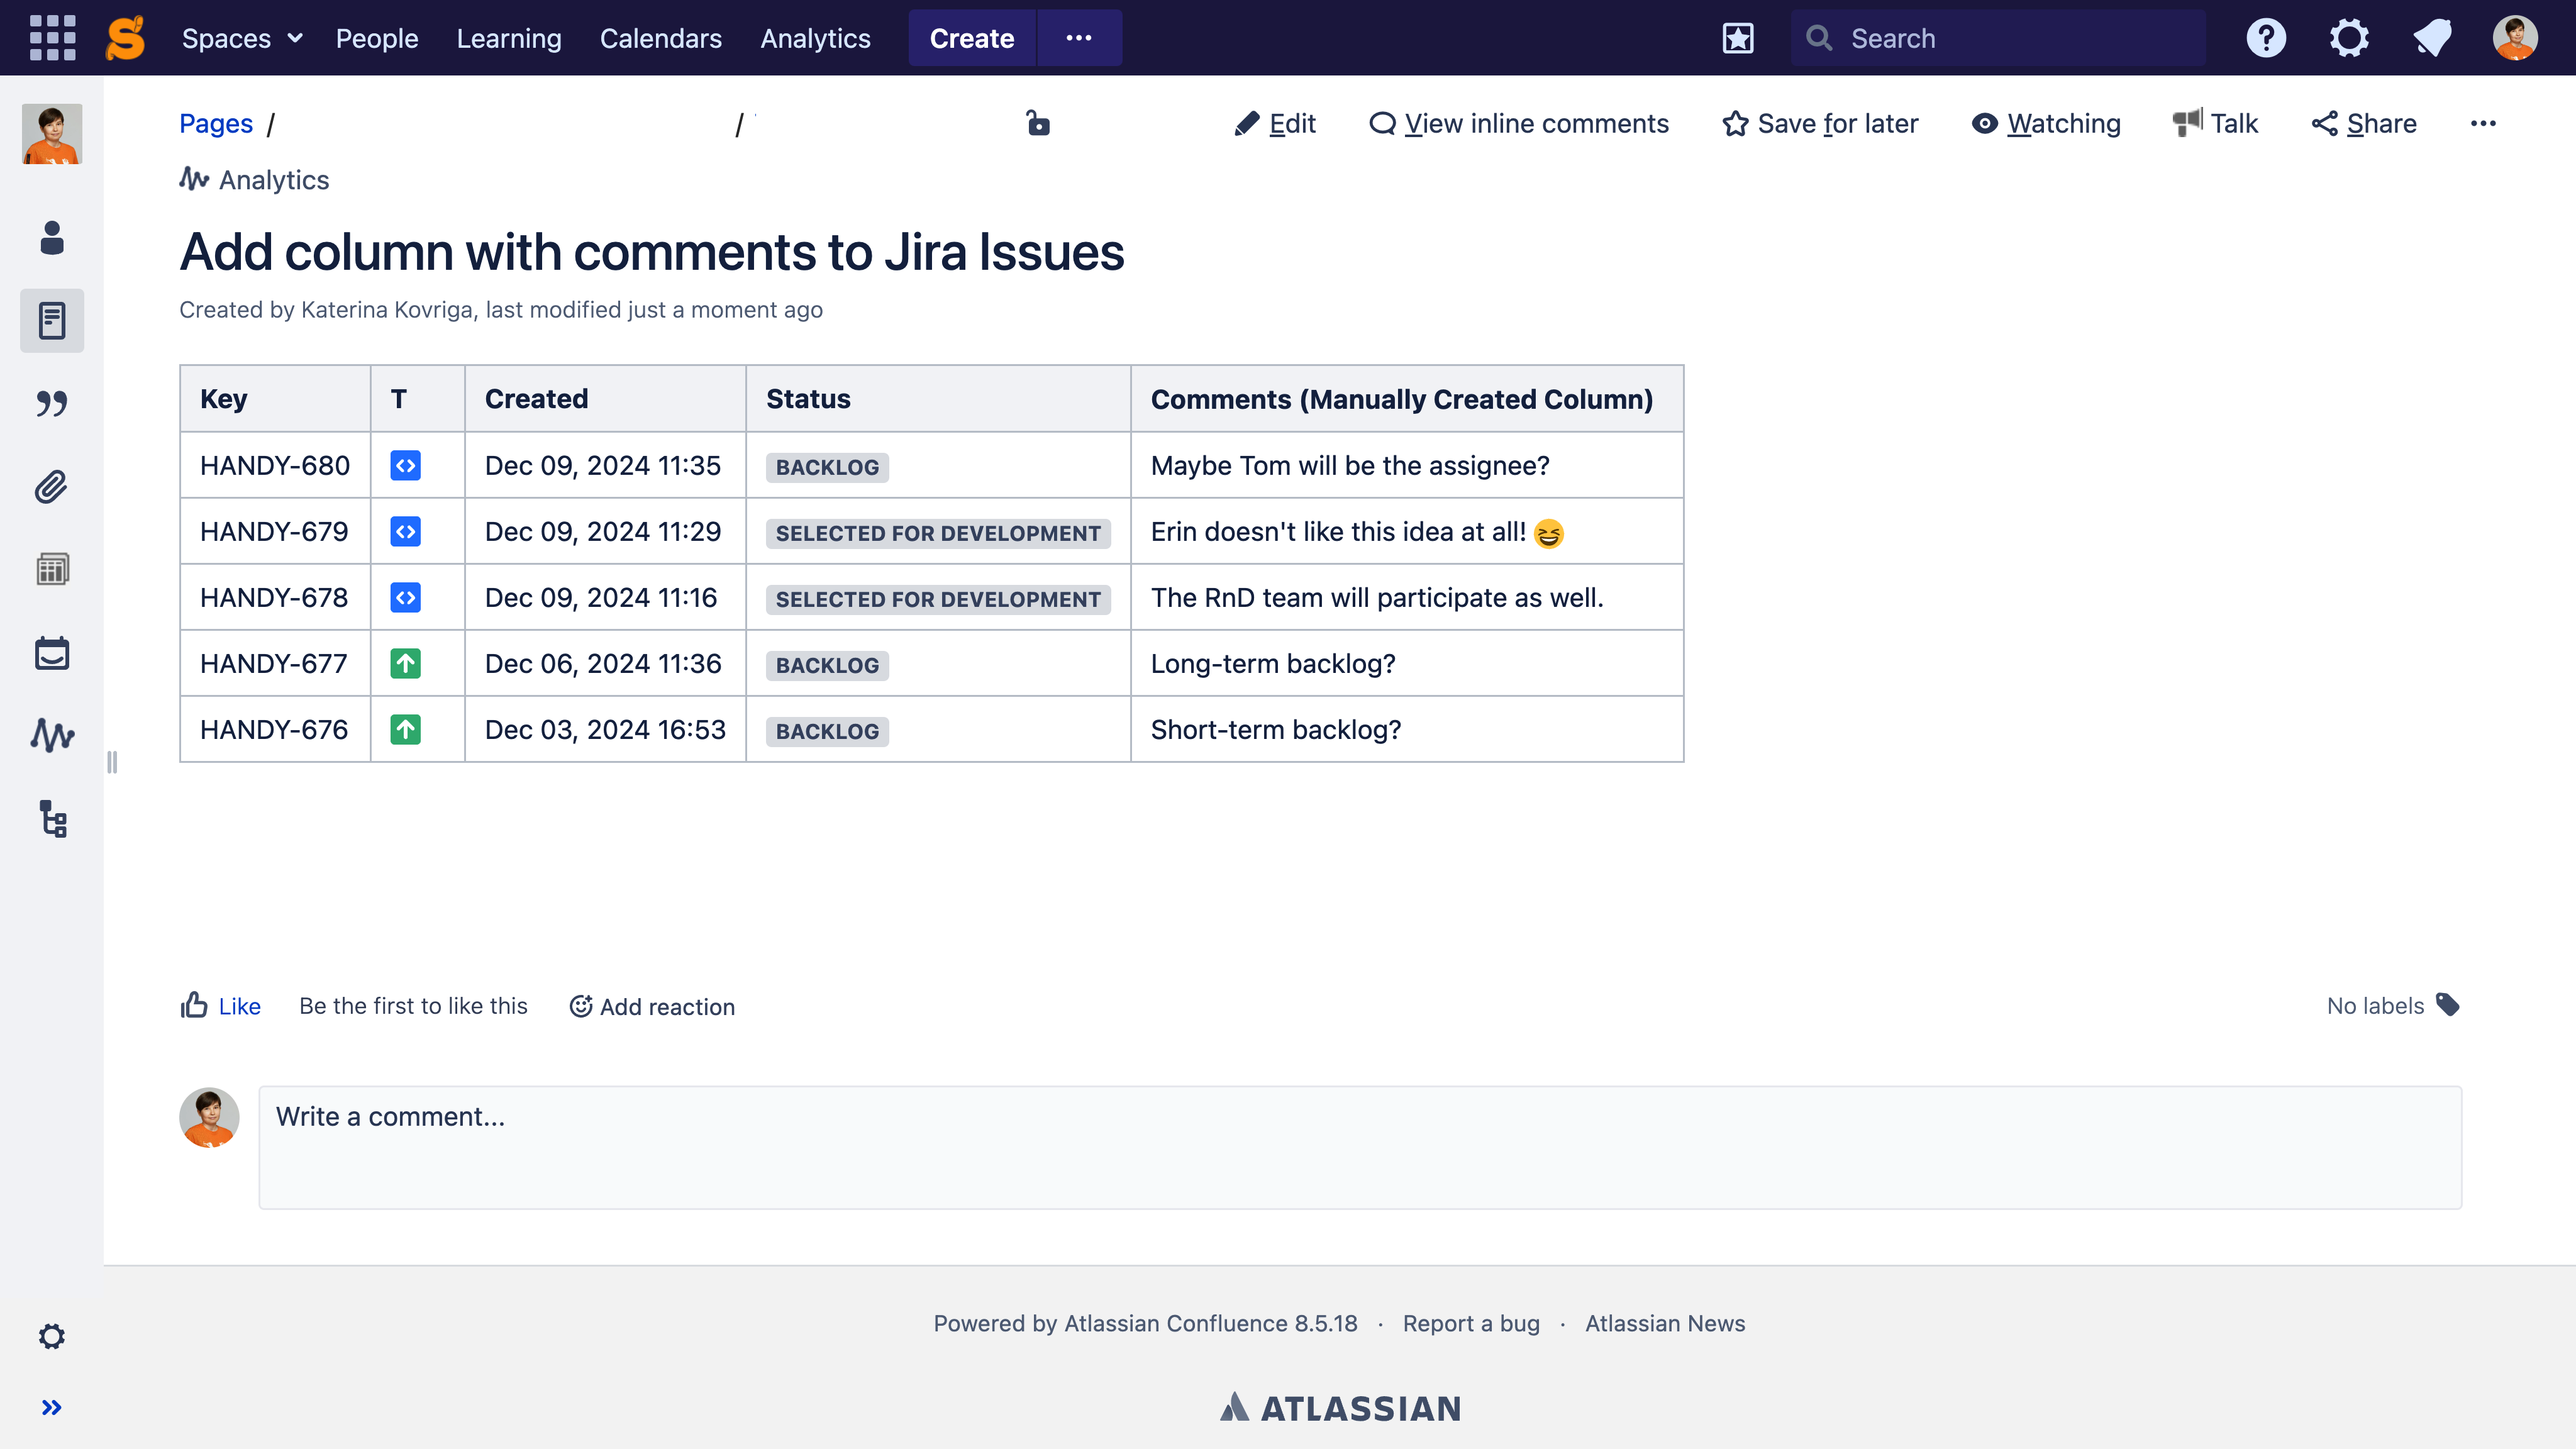Click the laughing emoji in HANDY-679 comment

point(1548,534)
